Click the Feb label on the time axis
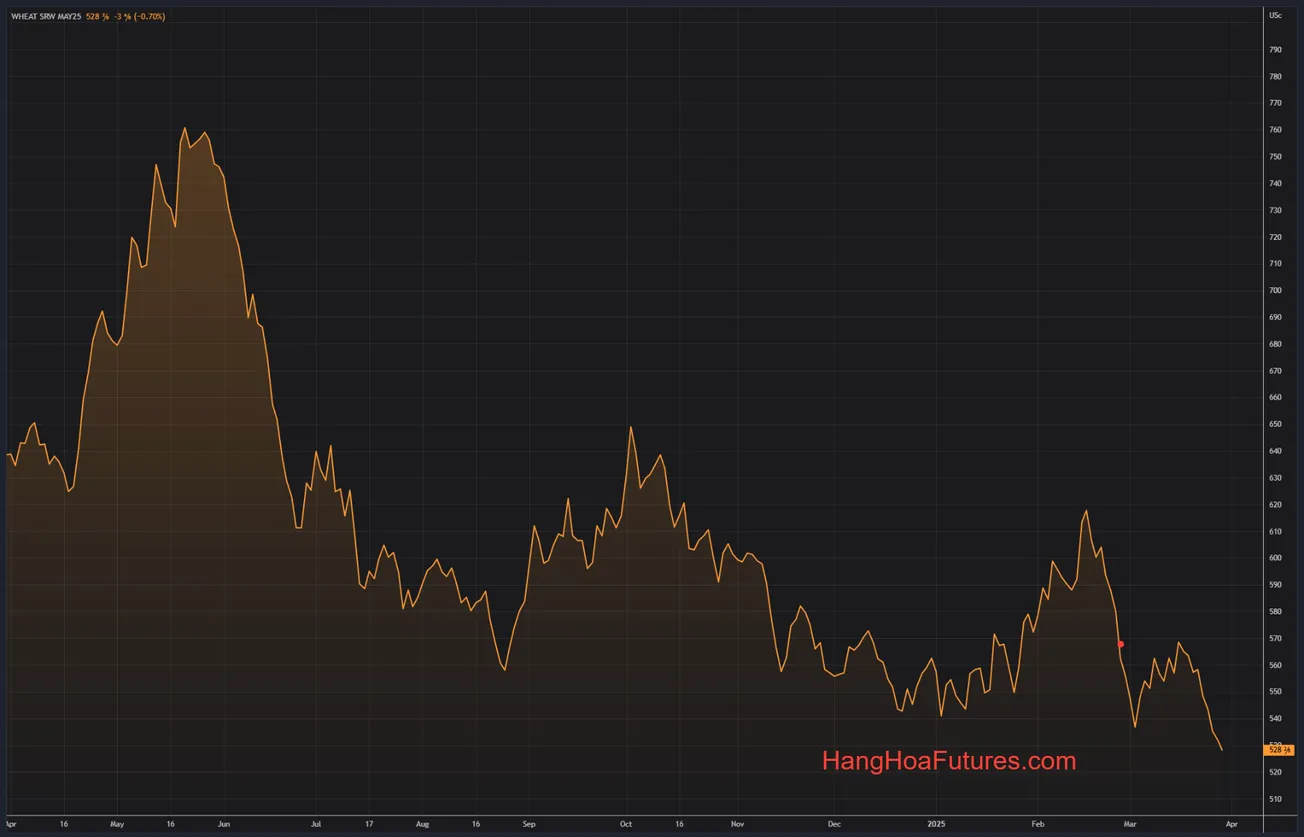Viewport: 1304px width, 837px height. click(1037, 824)
